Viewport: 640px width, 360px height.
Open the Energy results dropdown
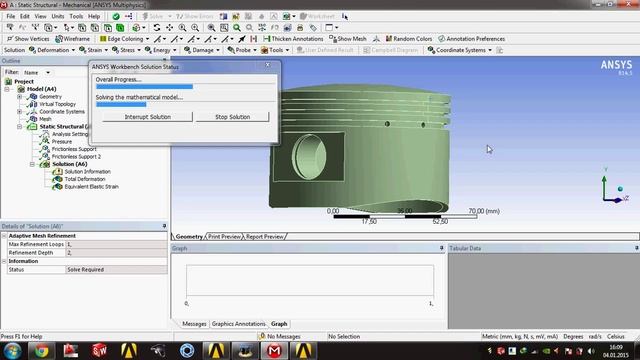click(161, 50)
